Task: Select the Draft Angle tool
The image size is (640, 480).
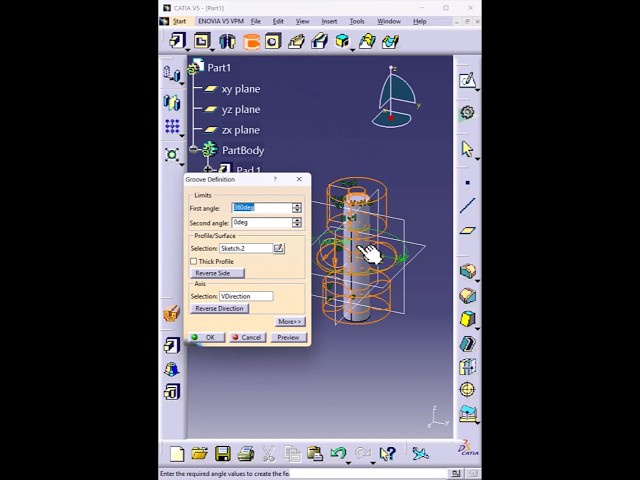Action: [x=468, y=319]
